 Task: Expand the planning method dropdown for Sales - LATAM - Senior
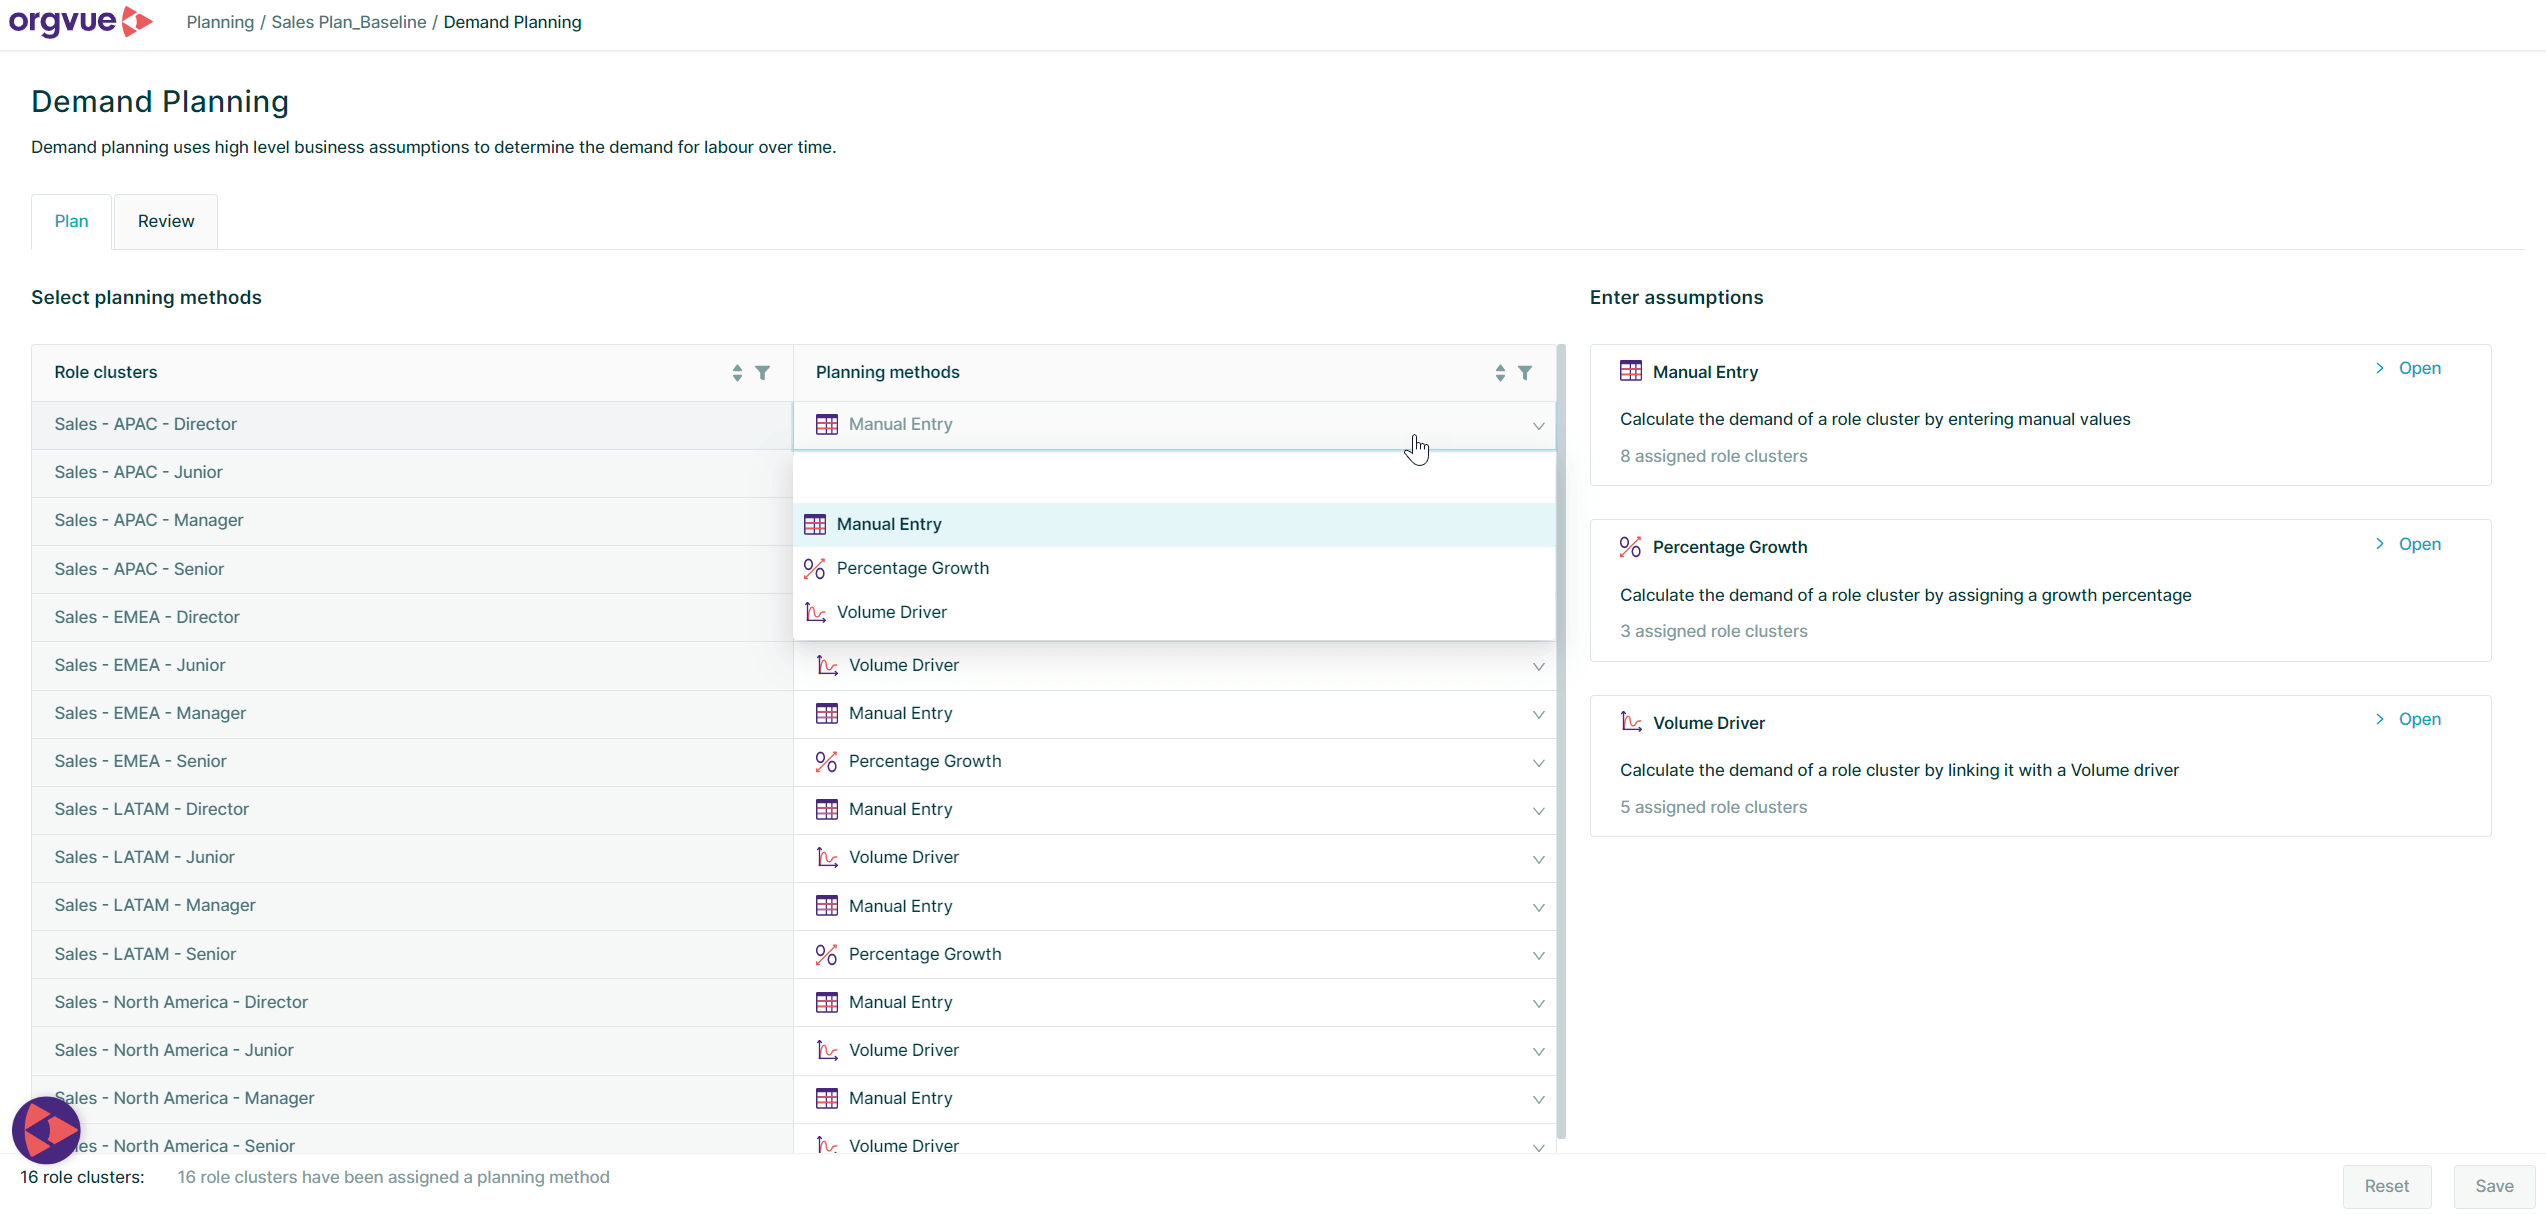(1538, 955)
